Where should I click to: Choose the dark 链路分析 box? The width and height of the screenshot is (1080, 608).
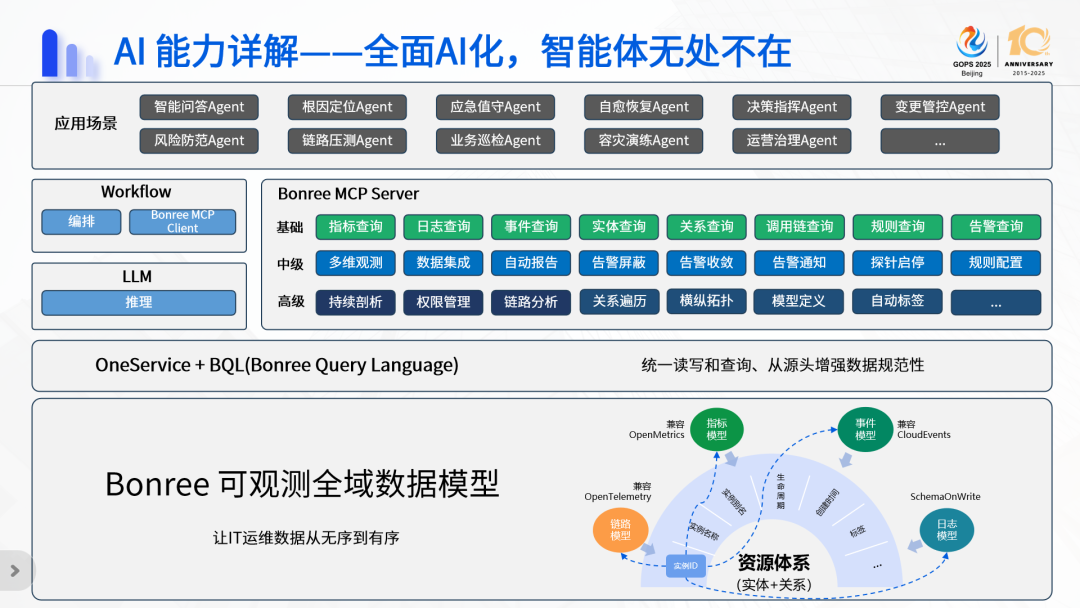point(530,302)
